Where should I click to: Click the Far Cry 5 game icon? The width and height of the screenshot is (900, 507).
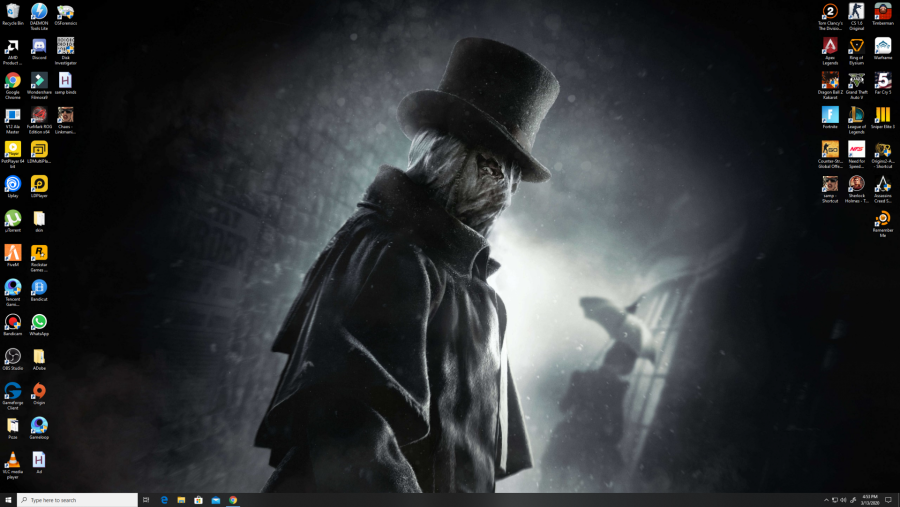[883, 81]
